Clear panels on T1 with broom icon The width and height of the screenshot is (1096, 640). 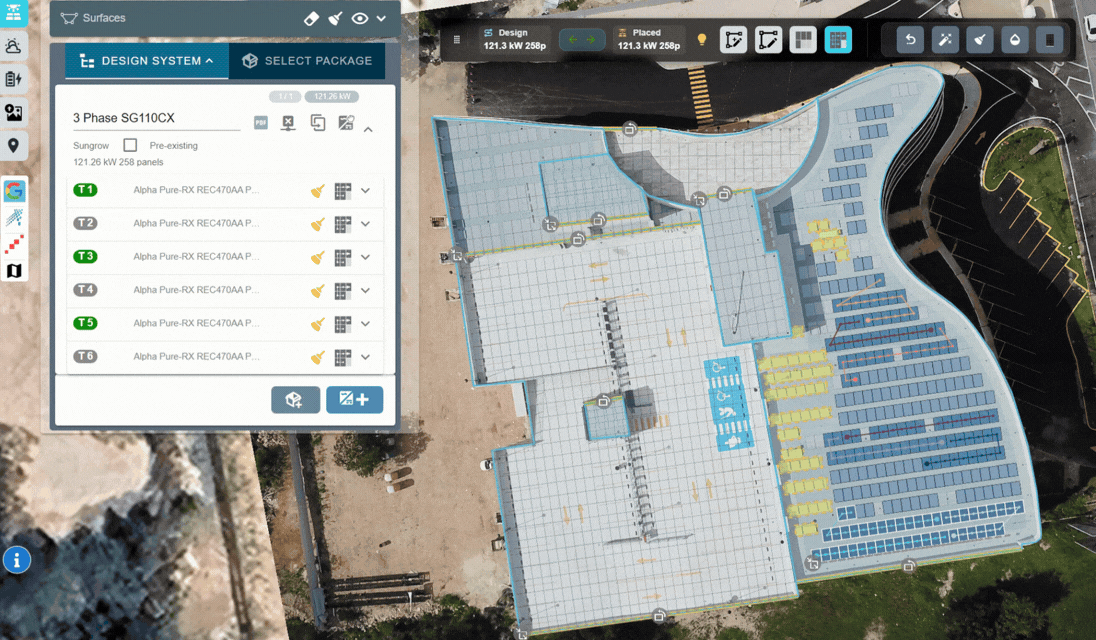(x=318, y=191)
